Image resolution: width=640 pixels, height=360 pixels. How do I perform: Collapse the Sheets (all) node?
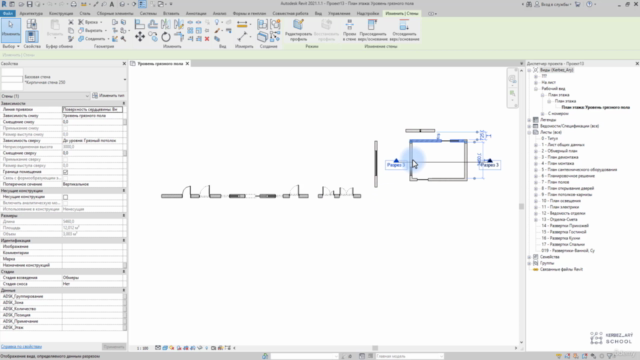pyautogui.click(x=530, y=132)
